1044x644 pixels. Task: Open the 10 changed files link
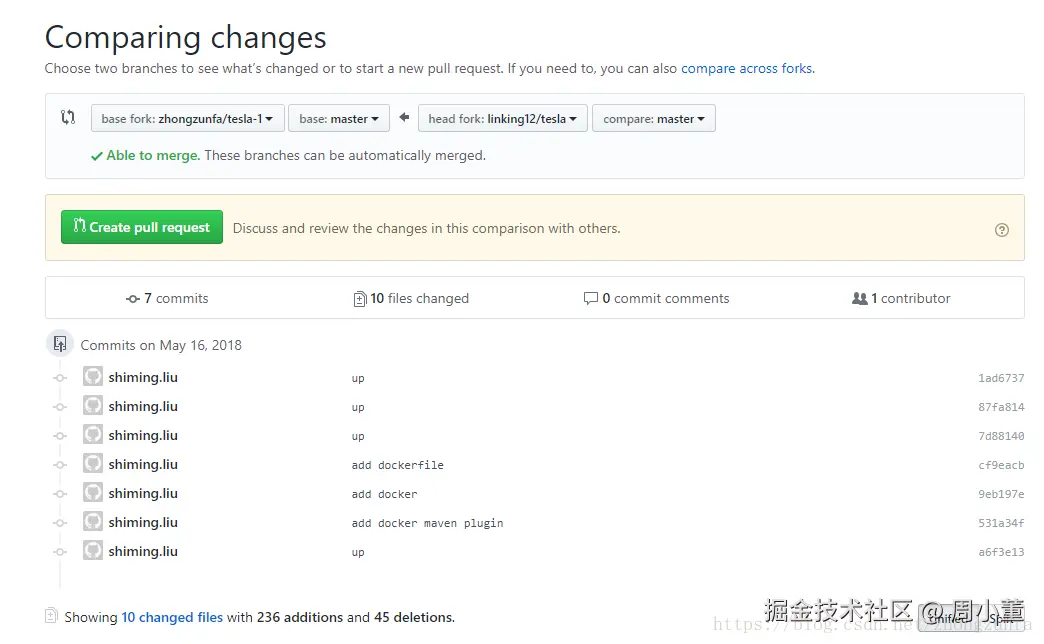[172, 617]
